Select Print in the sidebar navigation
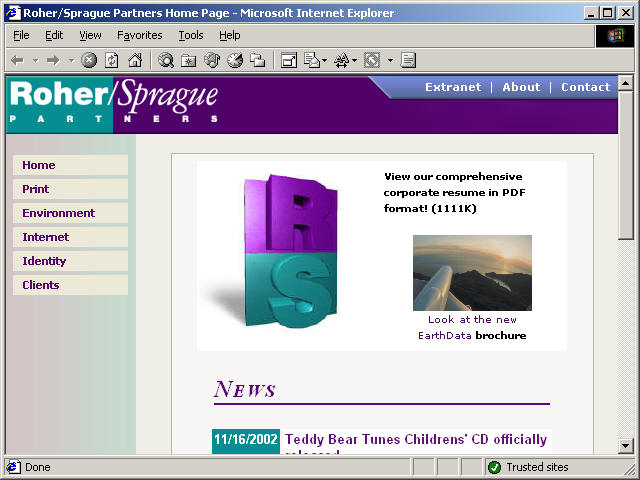 click(70, 189)
